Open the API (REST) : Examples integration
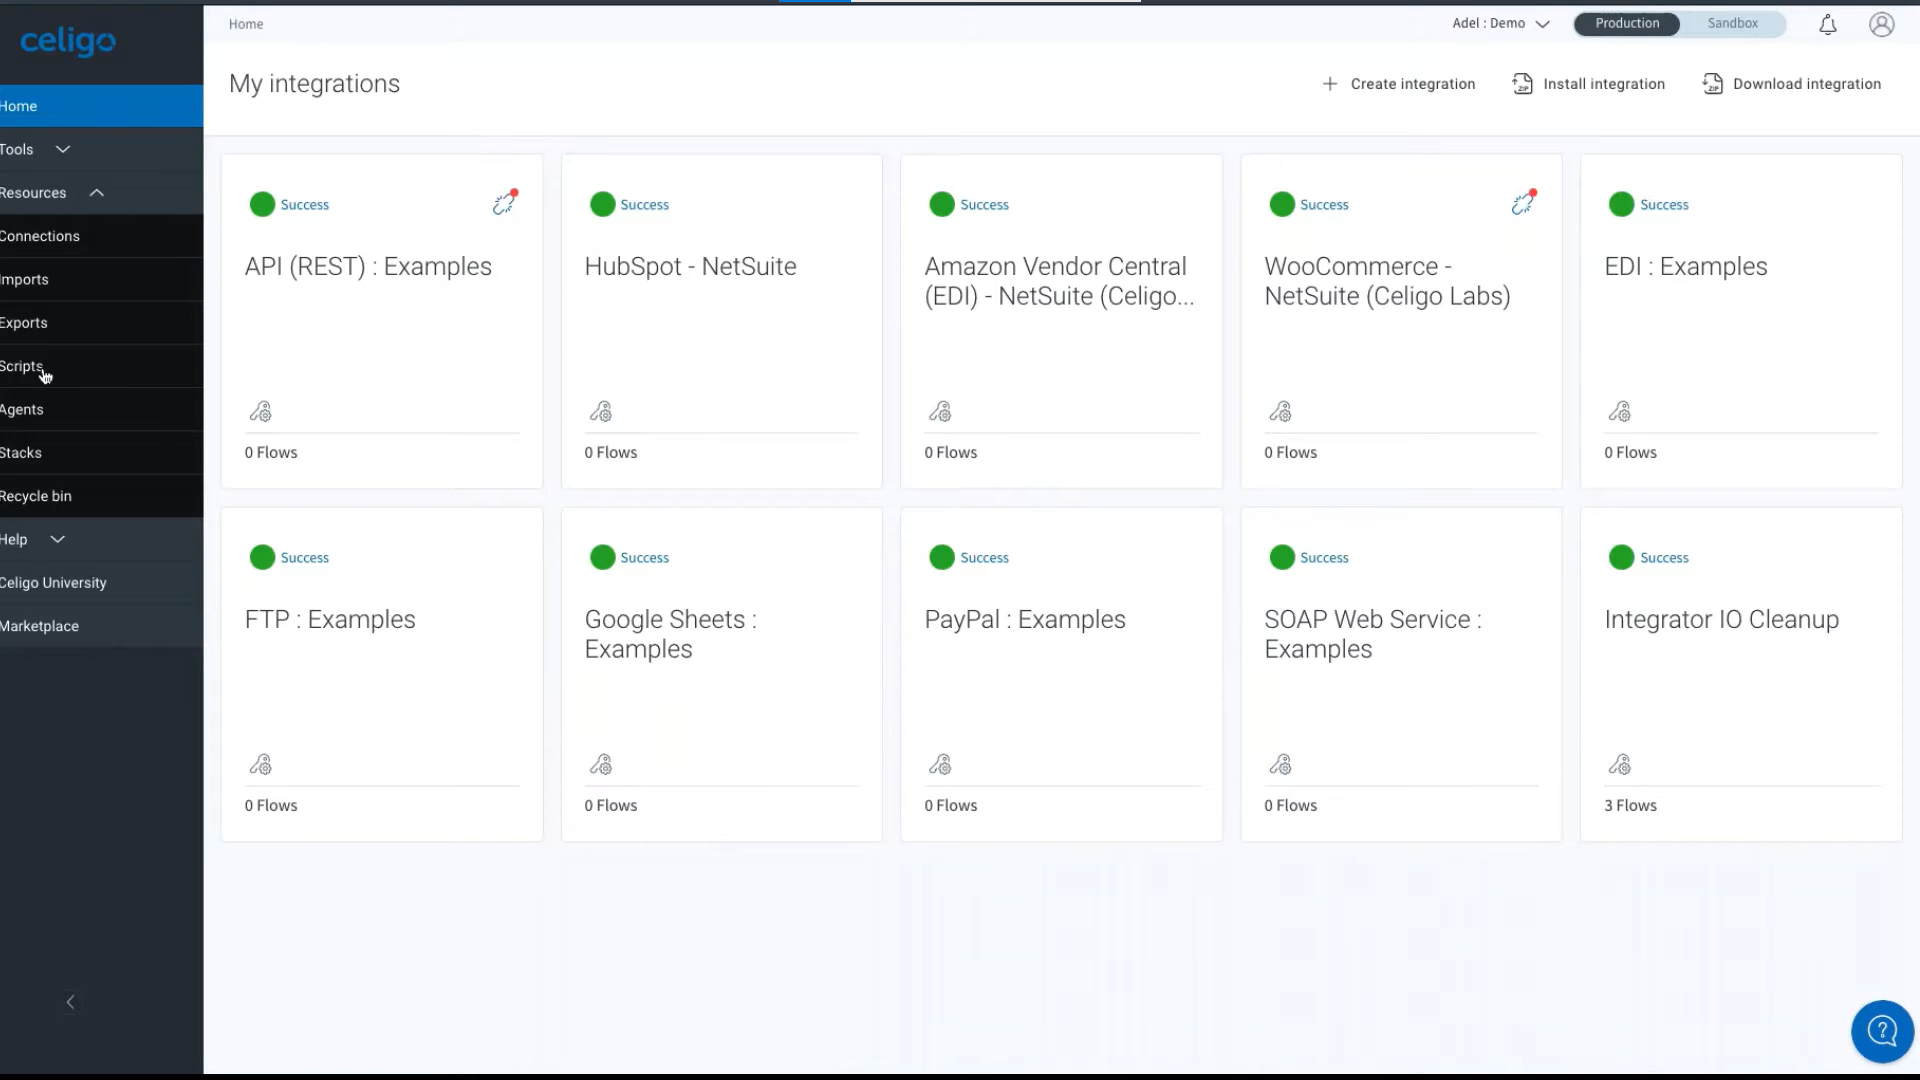Screen dimensions: 1920x1080 (368, 267)
